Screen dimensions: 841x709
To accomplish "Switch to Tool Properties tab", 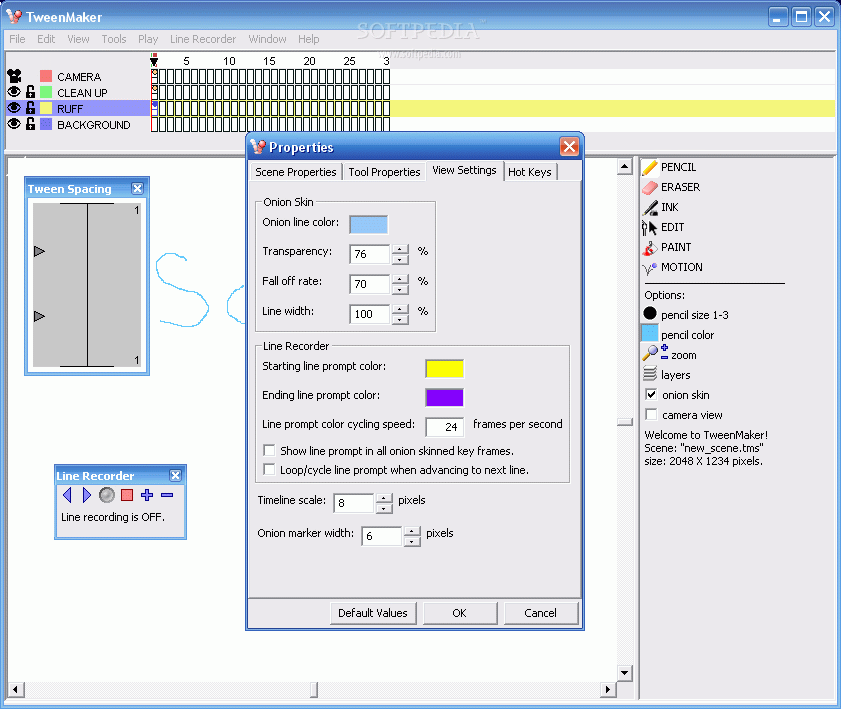I will click(385, 172).
